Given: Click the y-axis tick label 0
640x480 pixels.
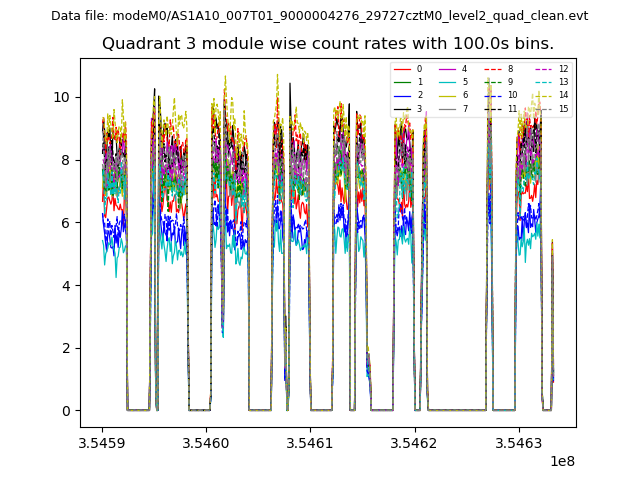Looking at the screenshot, I should pyautogui.click(x=66, y=411).
